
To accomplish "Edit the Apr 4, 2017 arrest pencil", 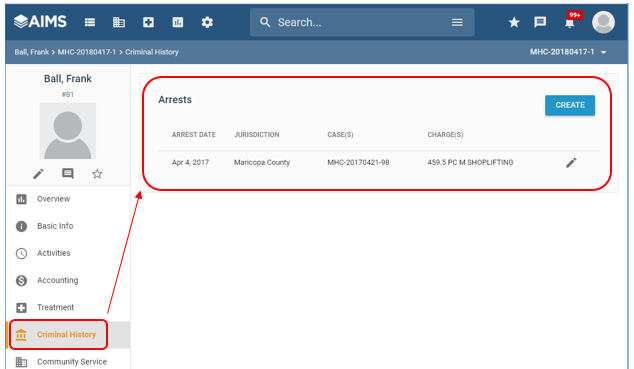I will click(x=571, y=162).
